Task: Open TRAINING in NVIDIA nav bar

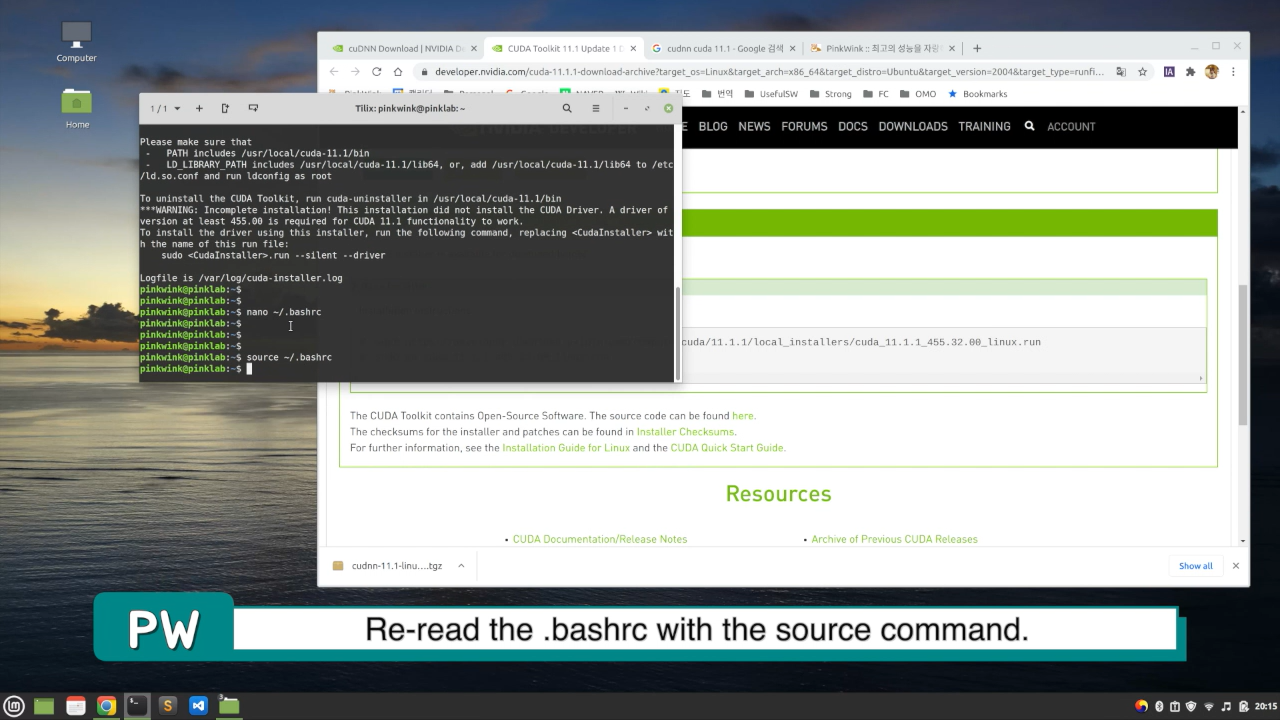Action: [984, 126]
